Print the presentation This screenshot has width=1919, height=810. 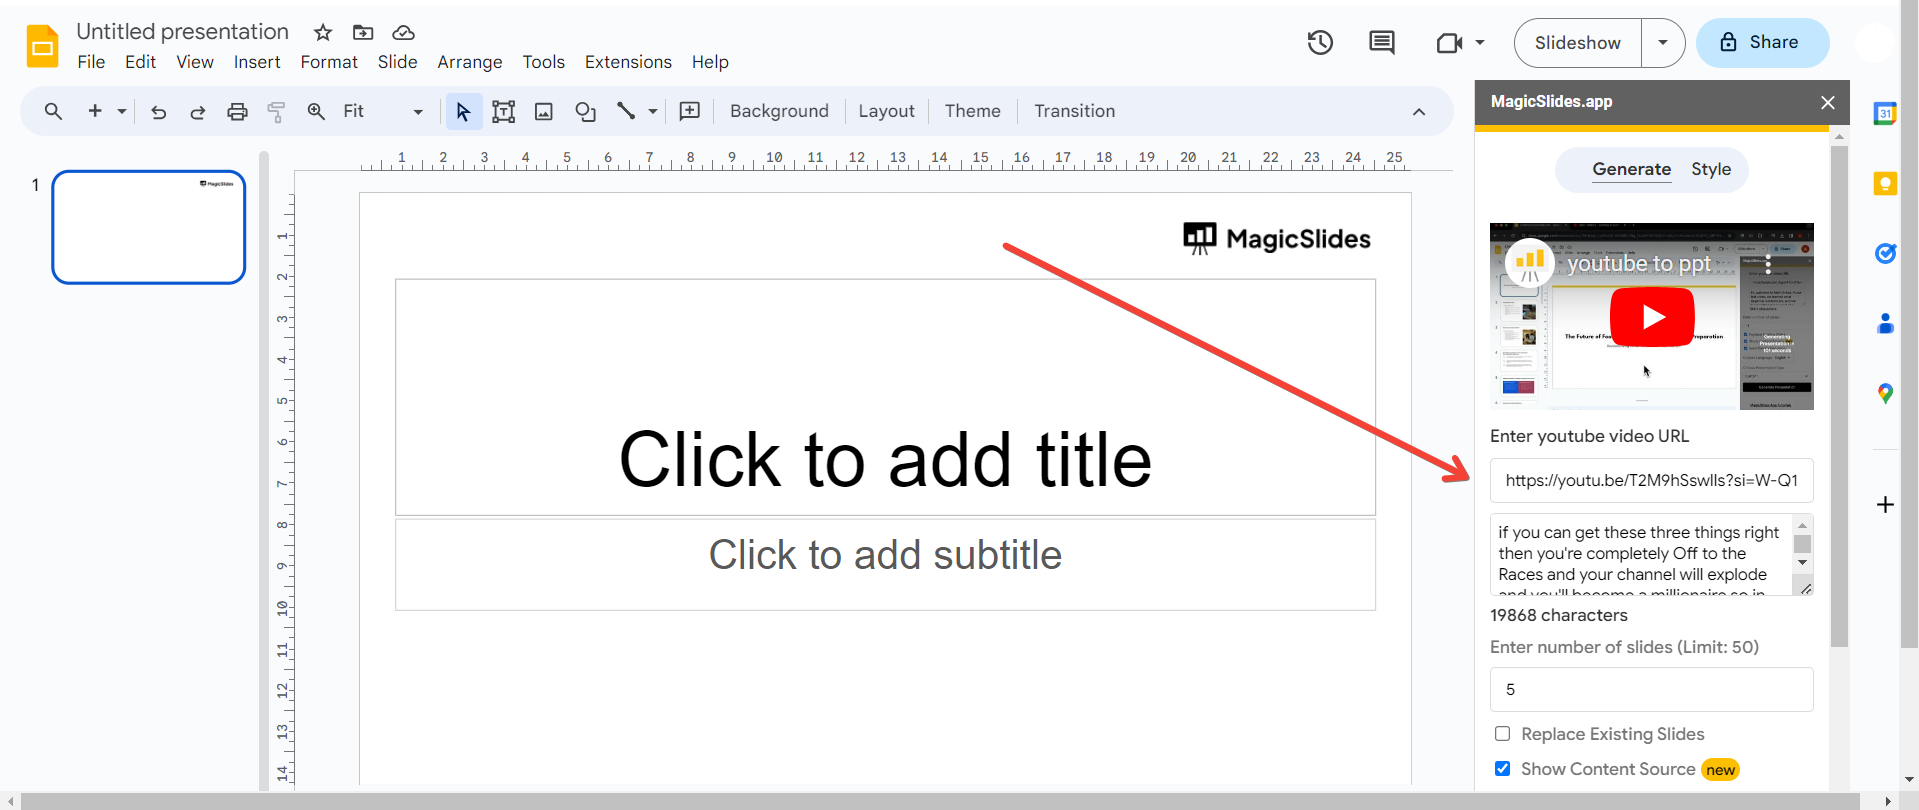point(237,111)
